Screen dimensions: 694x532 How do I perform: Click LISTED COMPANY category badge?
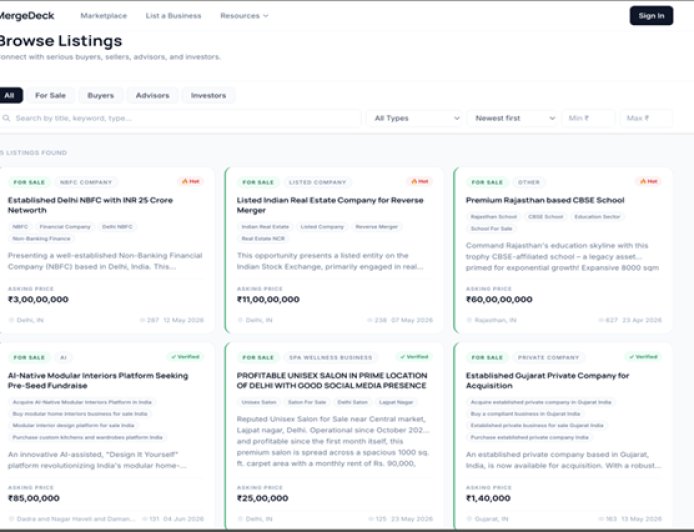coord(317,182)
